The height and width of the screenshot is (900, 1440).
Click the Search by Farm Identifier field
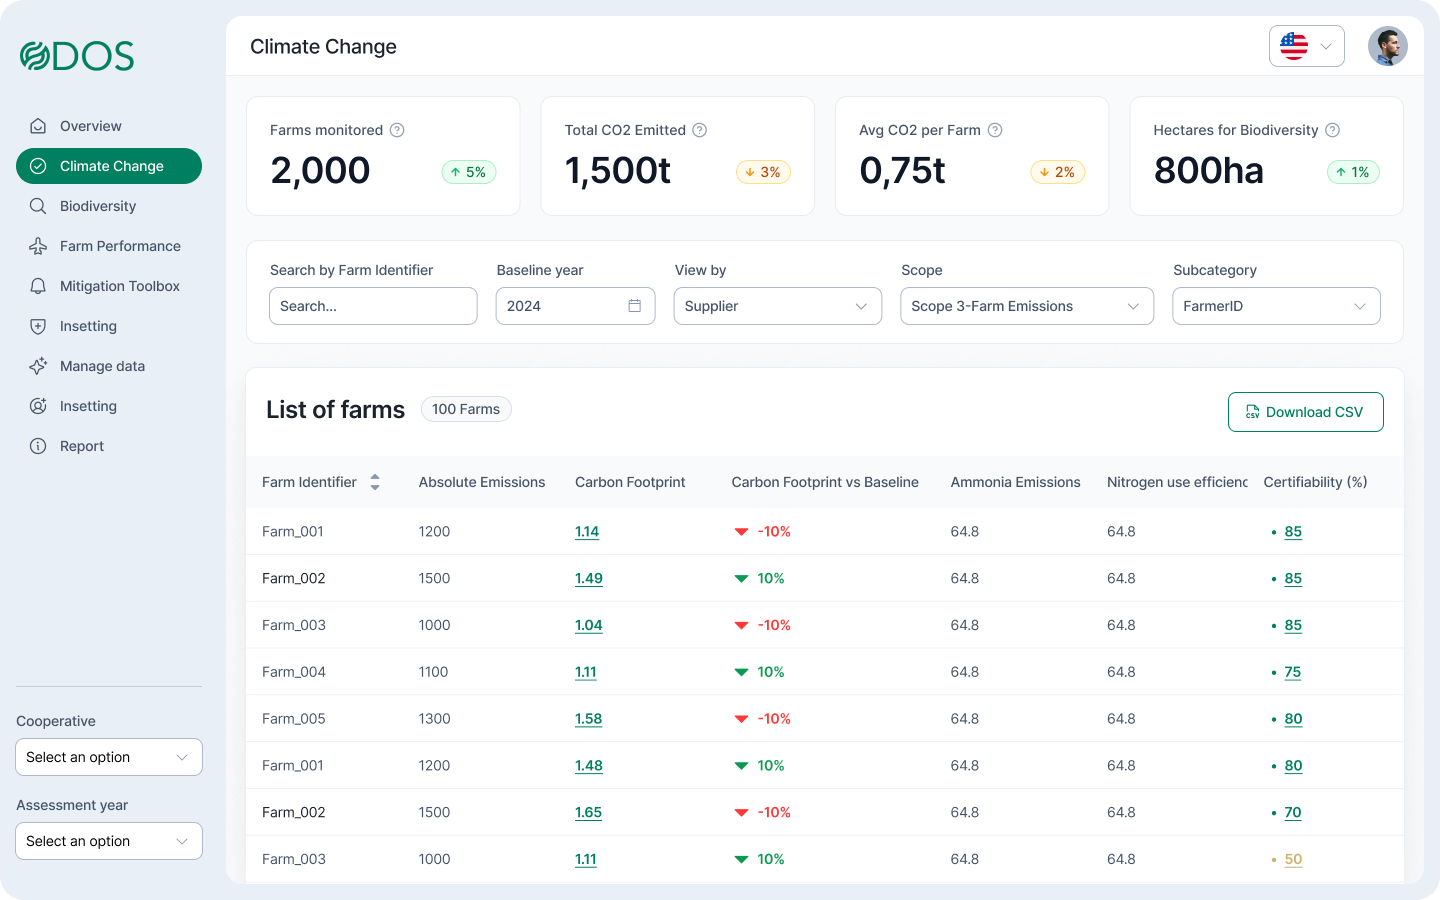point(373,306)
